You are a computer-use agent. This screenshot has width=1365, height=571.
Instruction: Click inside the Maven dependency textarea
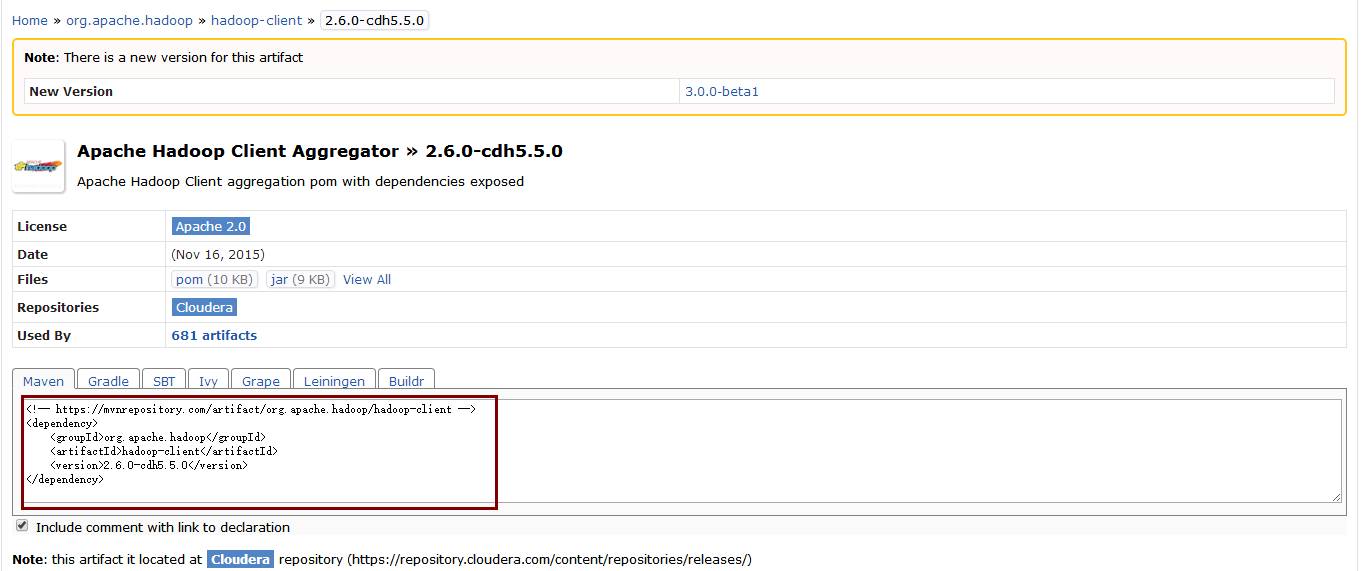tap(682, 451)
